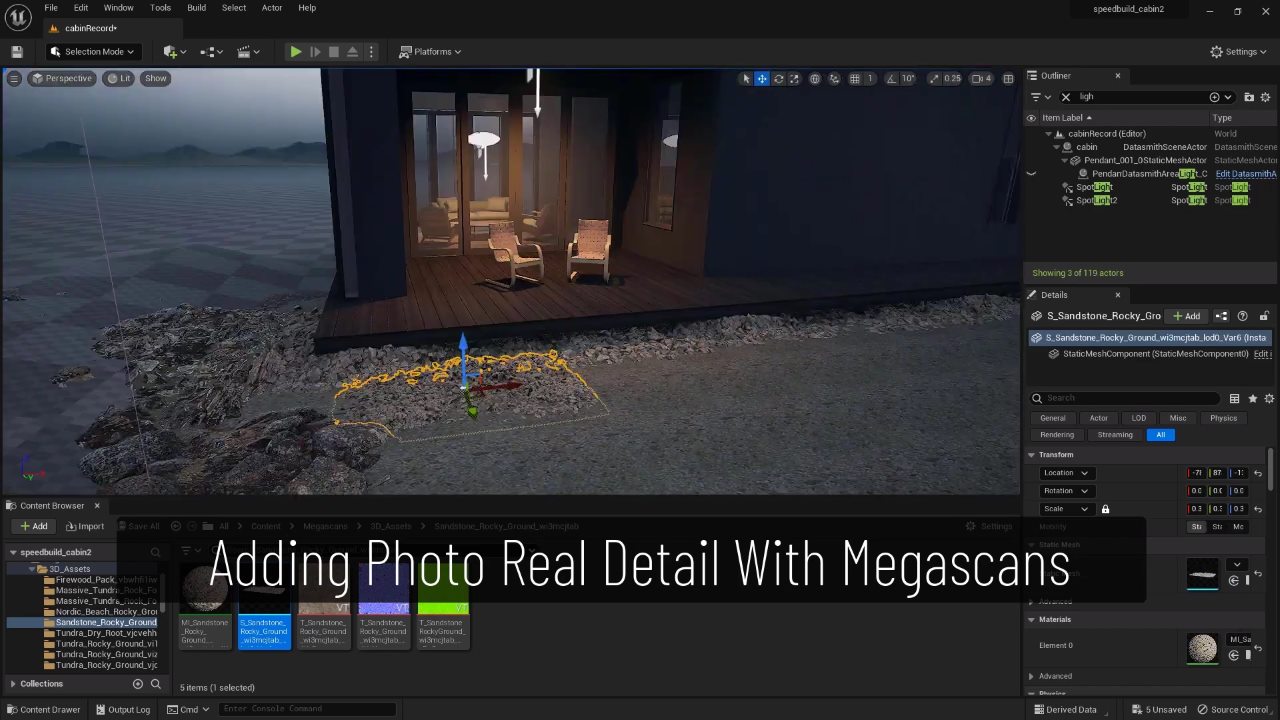Collapse the Transform section

pyautogui.click(x=1031, y=455)
